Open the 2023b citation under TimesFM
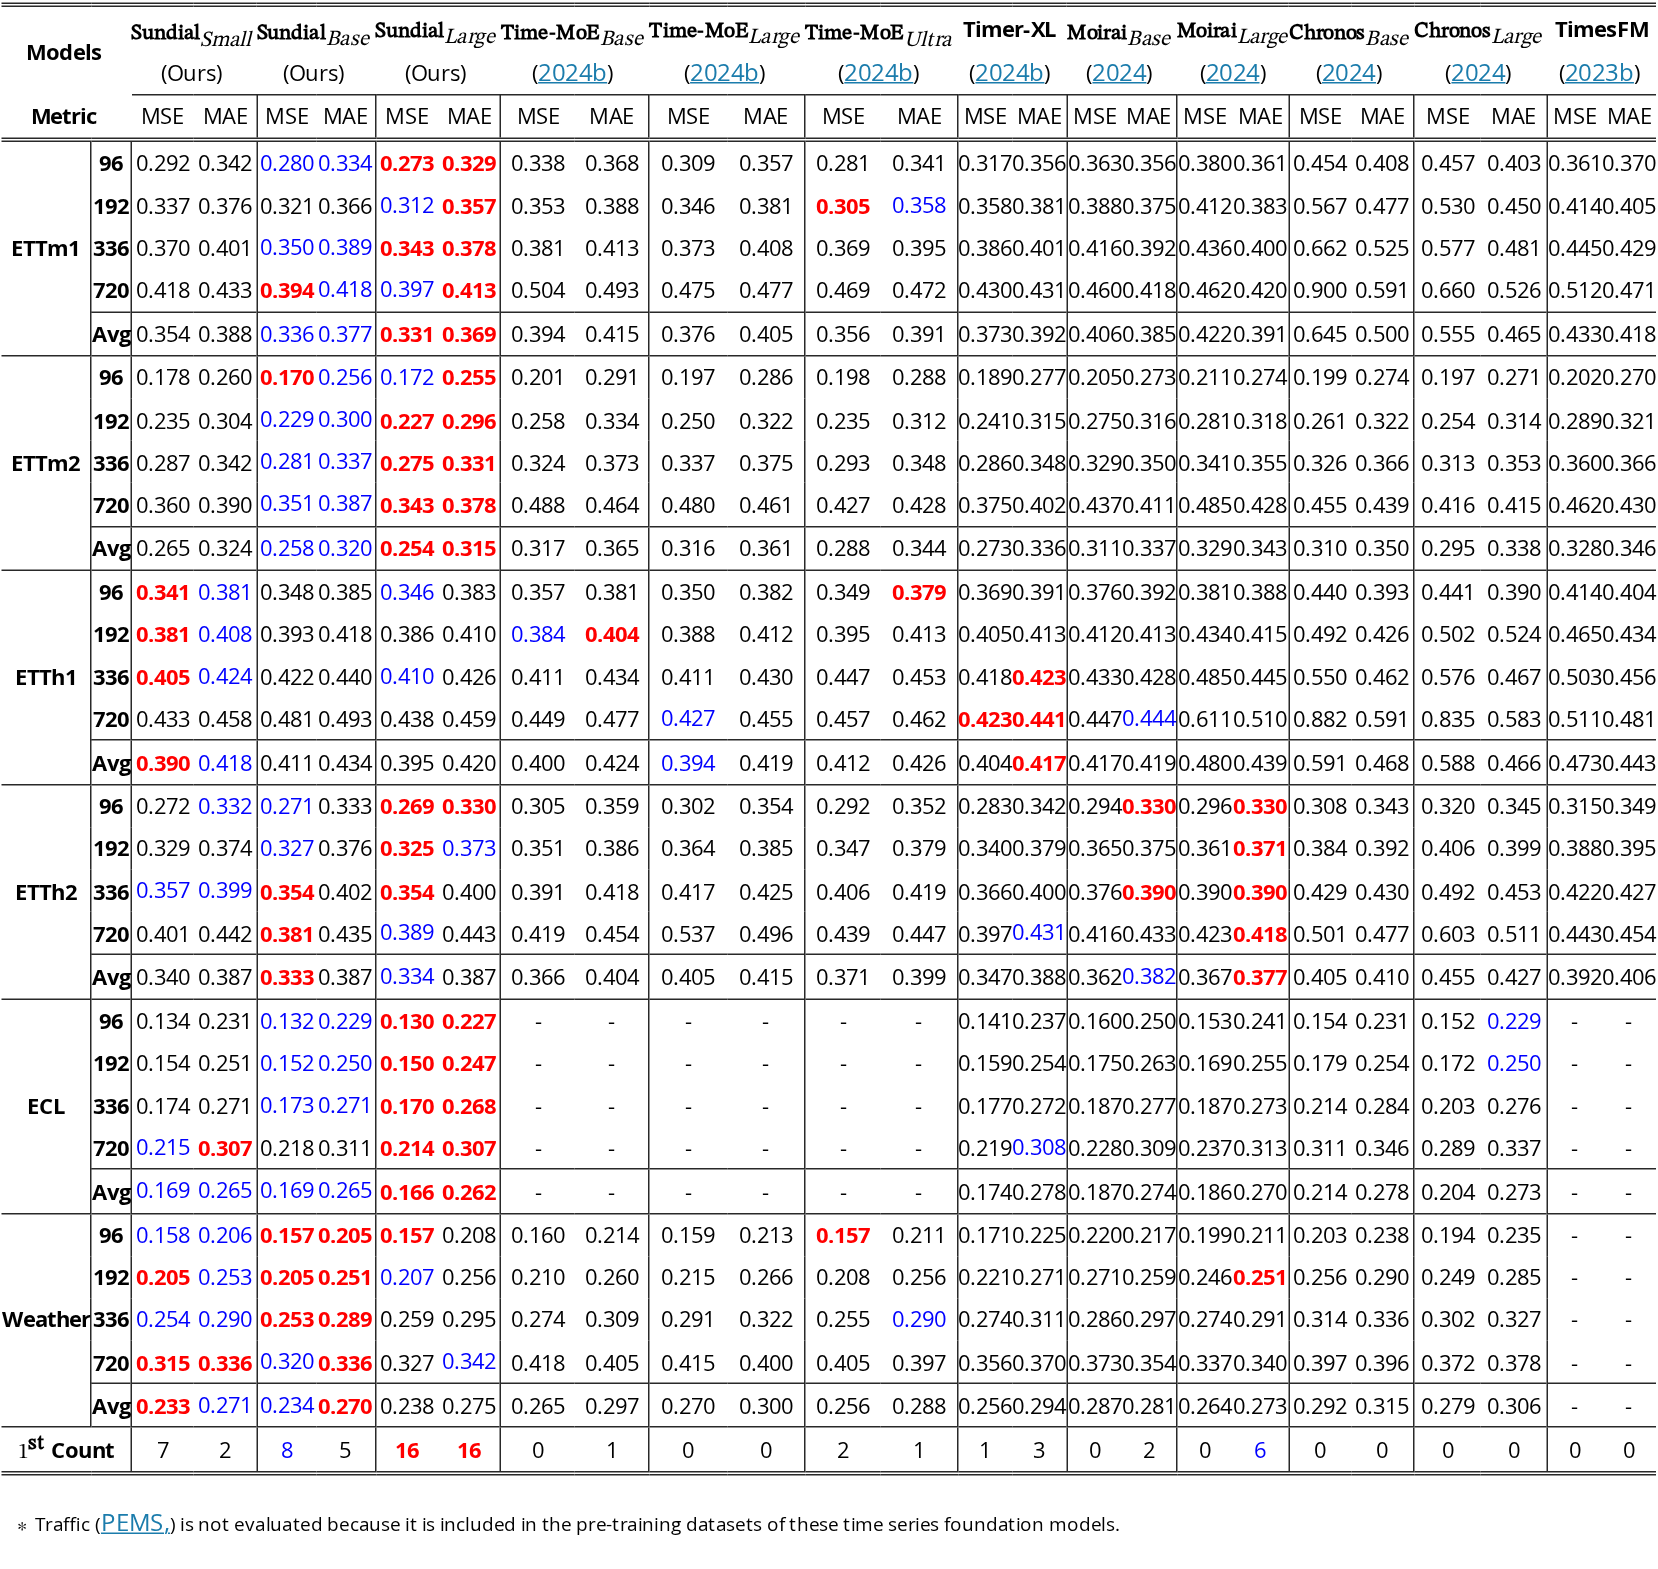 pos(1599,73)
